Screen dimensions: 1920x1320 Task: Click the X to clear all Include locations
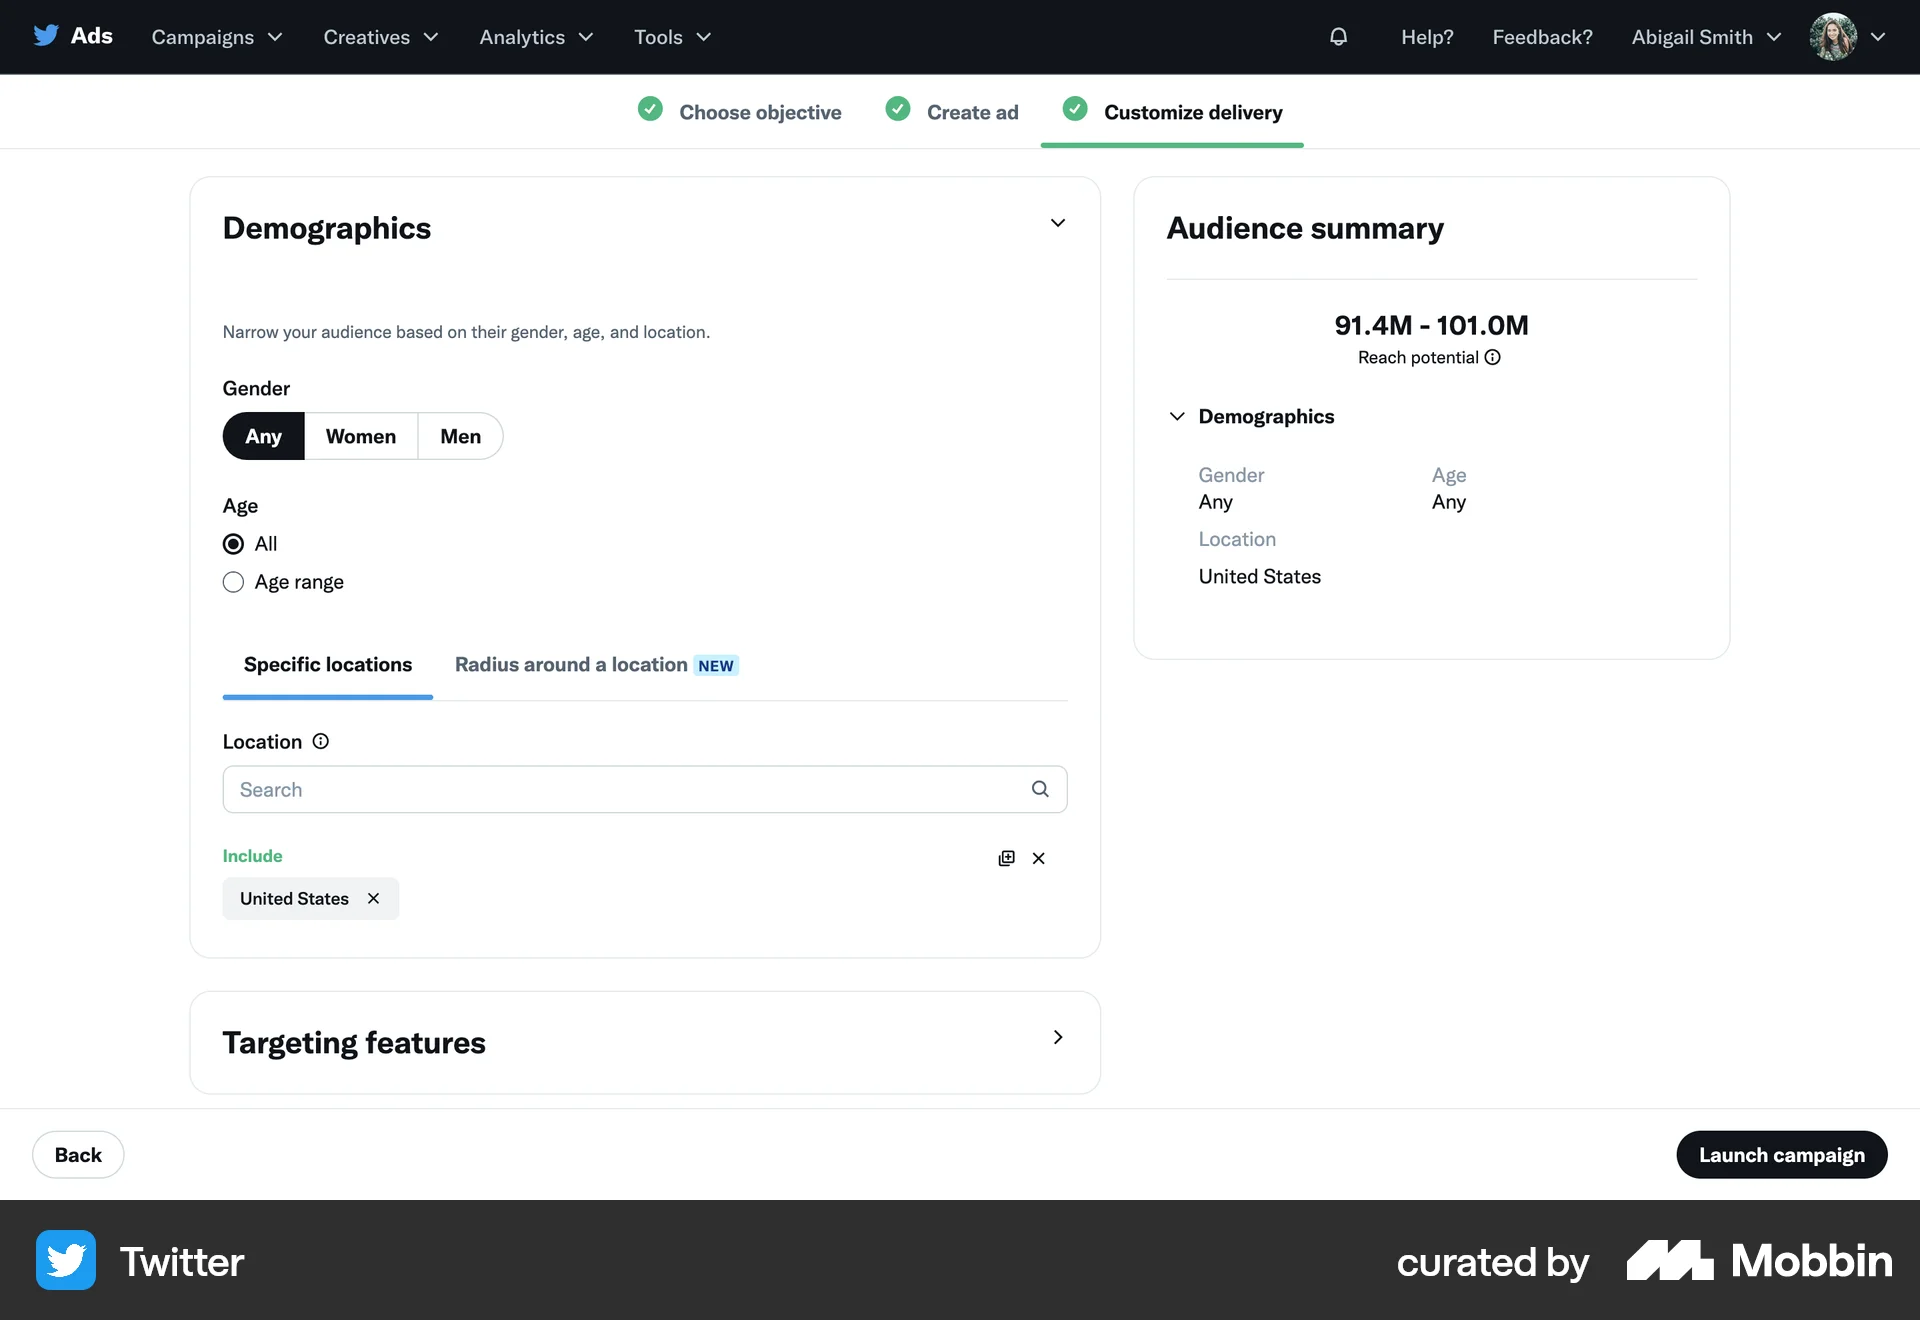tap(1039, 858)
